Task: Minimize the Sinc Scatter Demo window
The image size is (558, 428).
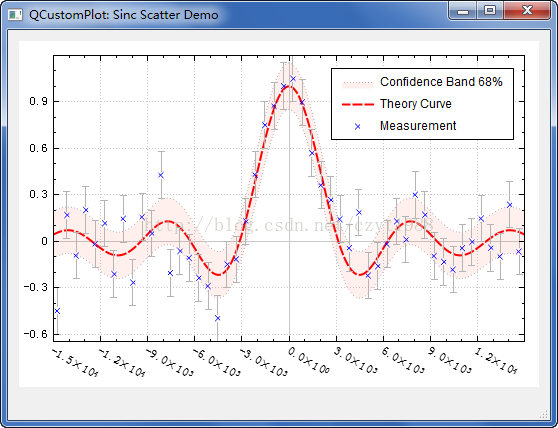Action: (x=463, y=11)
